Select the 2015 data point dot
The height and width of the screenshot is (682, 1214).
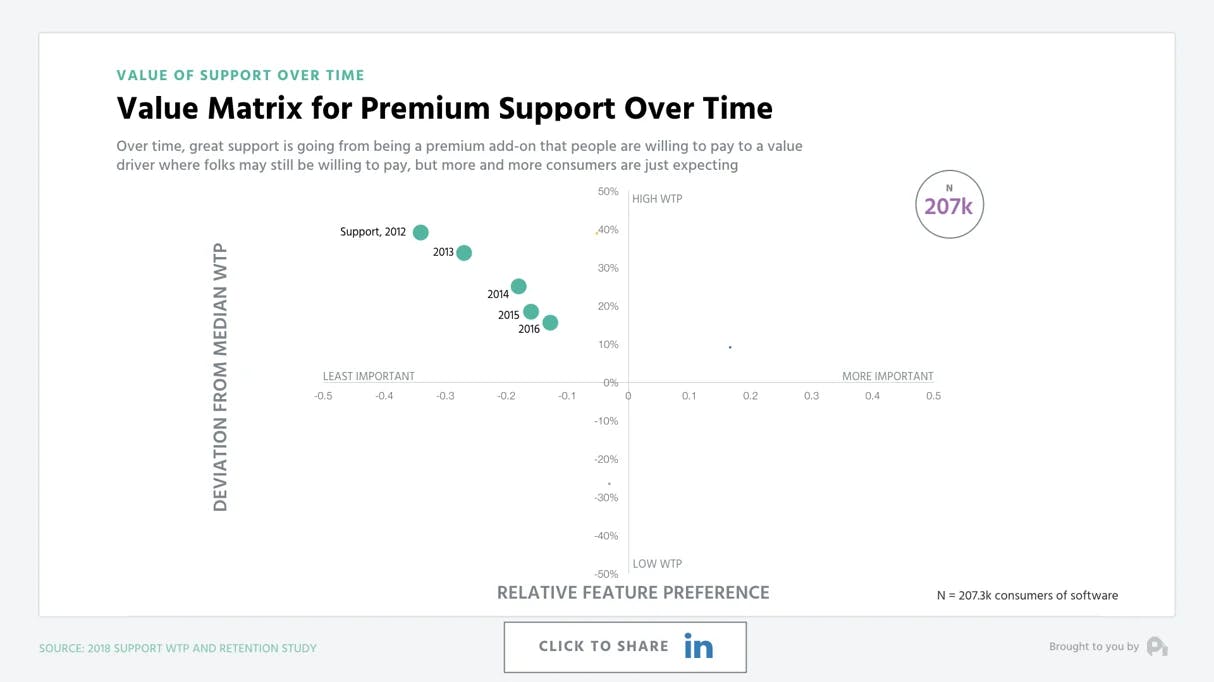tap(531, 312)
